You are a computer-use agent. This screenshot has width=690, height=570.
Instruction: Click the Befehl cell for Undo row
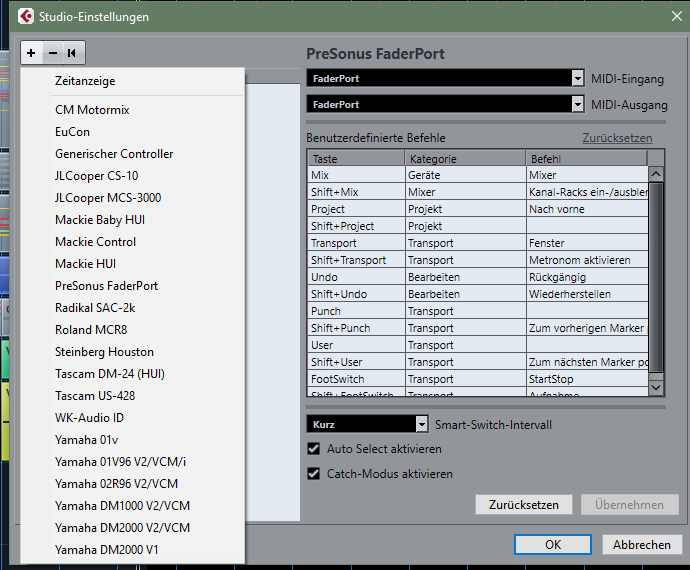click(x=586, y=277)
